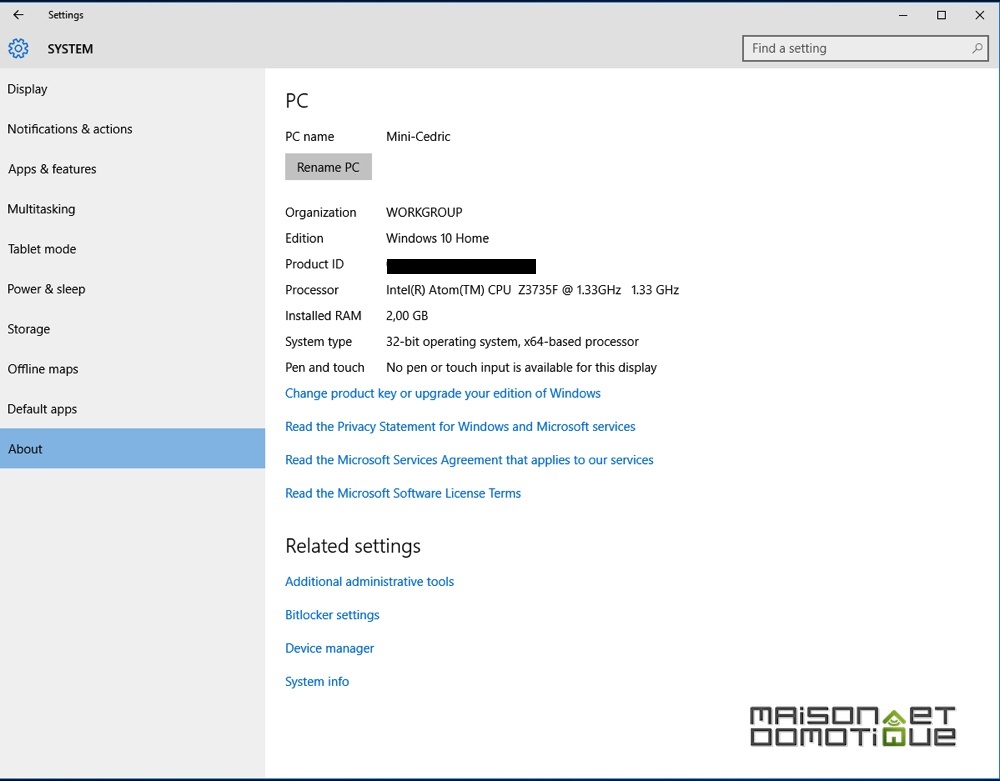This screenshot has width=1000, height=781.
Task: Click the search magnifier icon
Action: point(976,48)
